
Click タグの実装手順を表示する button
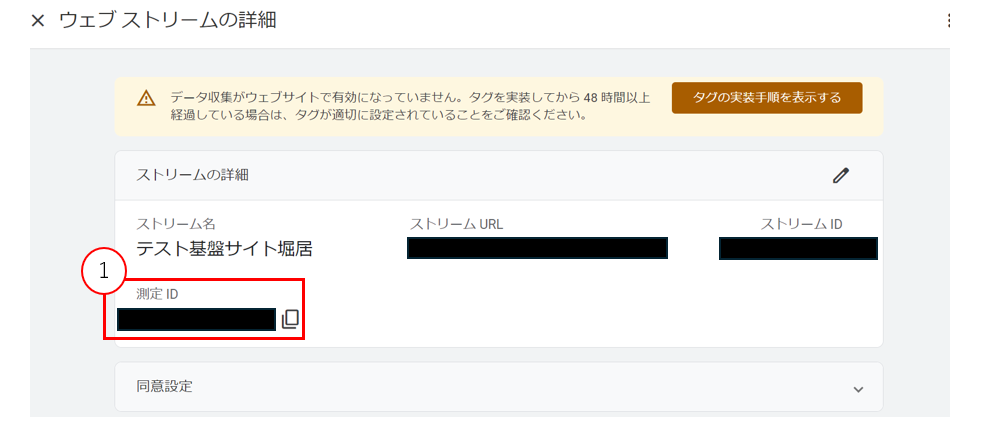pos(767,98)
